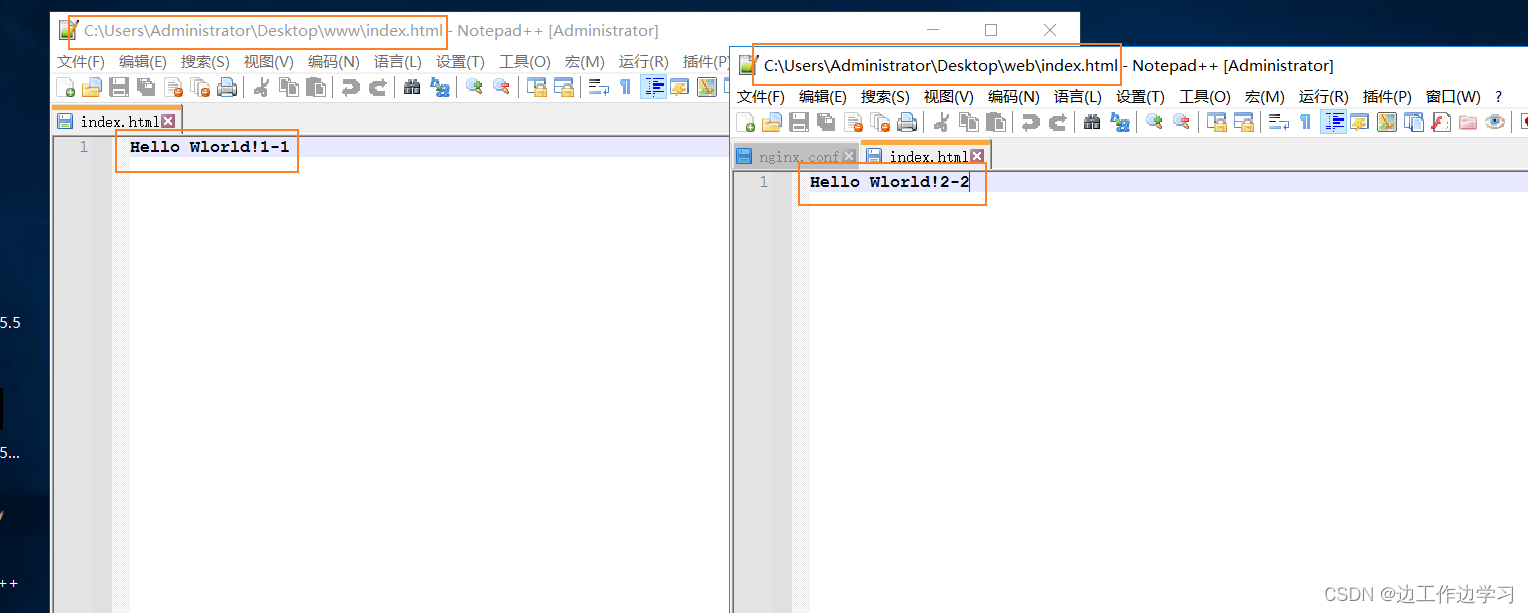Toggle Word wrap in web window toolbar

coord(1278,122)
